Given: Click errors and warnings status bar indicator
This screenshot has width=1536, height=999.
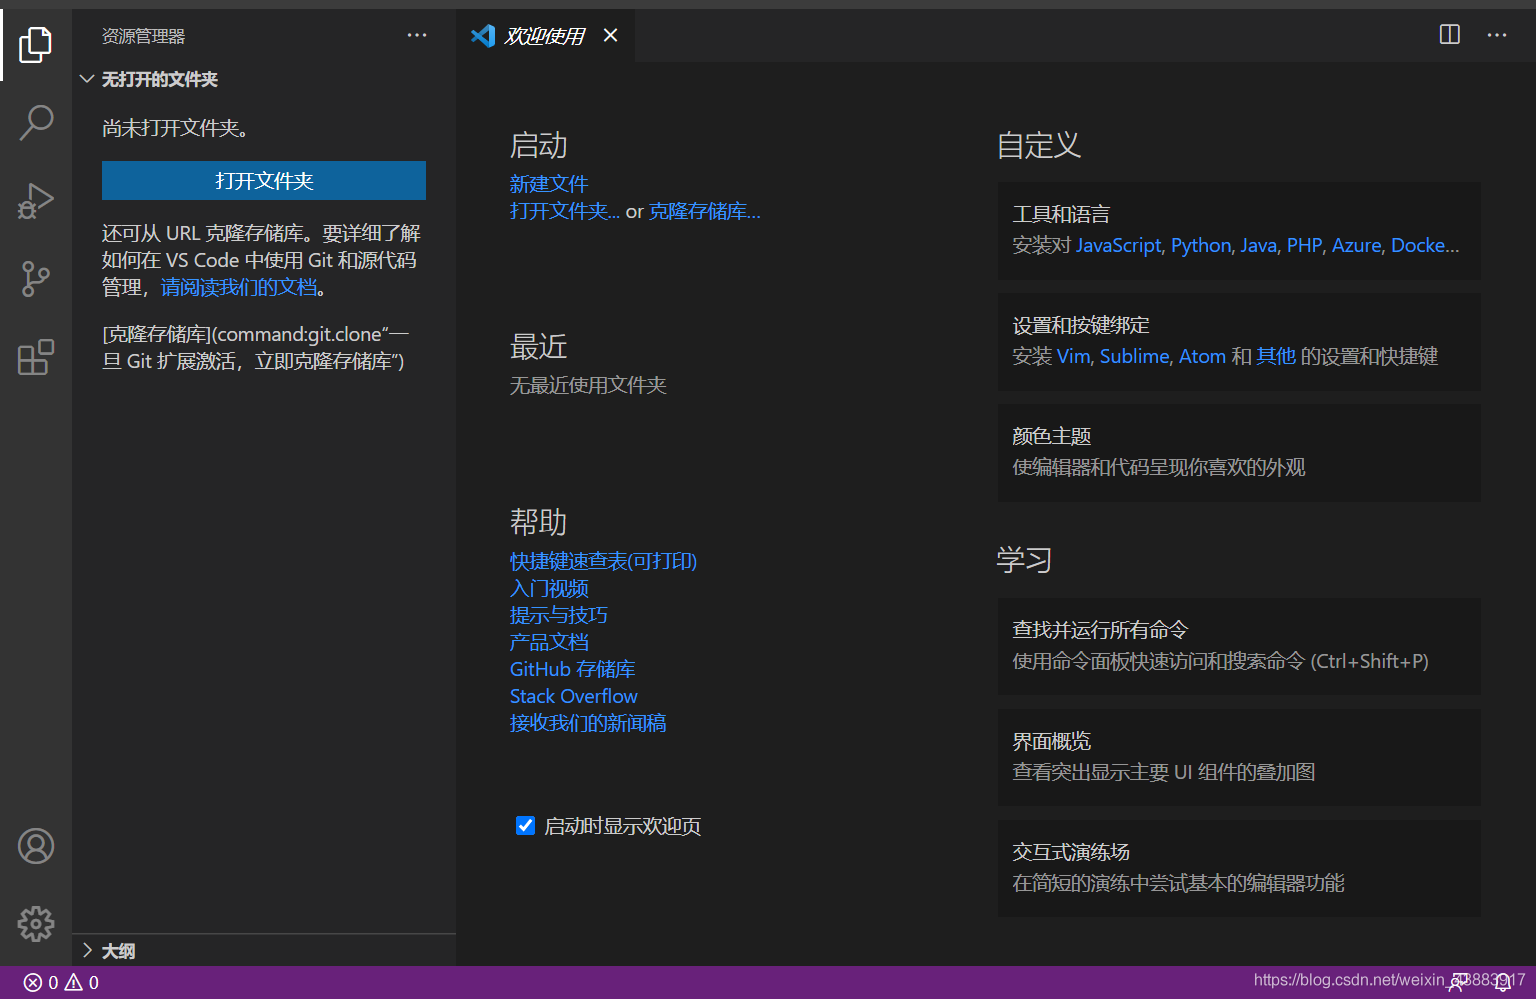Looking at the screenshot, I should click(61, 983).
